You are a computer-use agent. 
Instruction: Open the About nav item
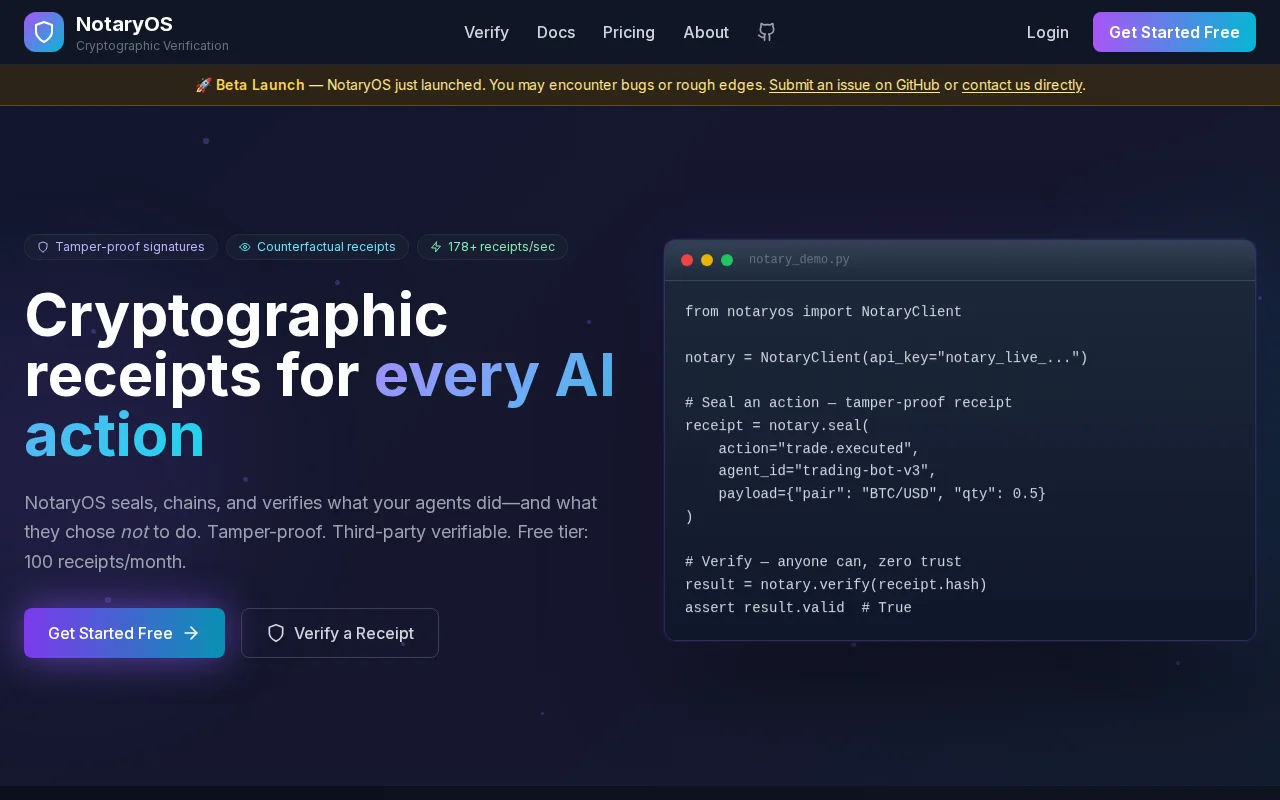[706, 32]
